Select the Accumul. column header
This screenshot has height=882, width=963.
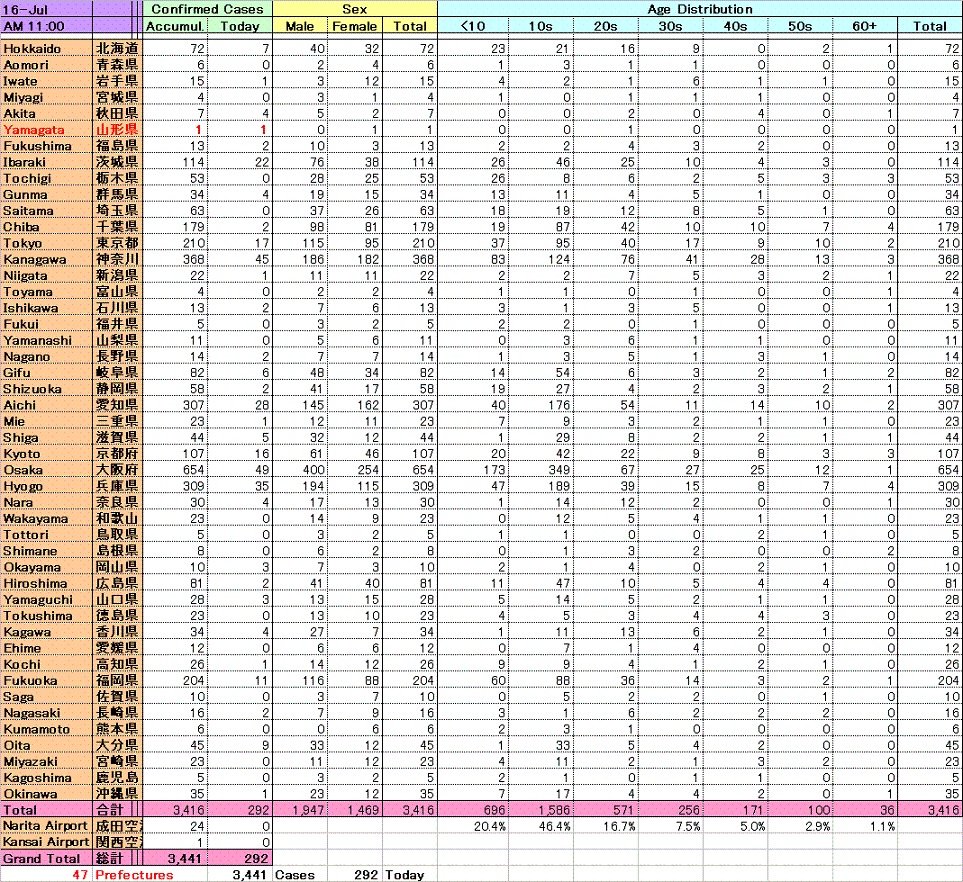coord(174,25)
